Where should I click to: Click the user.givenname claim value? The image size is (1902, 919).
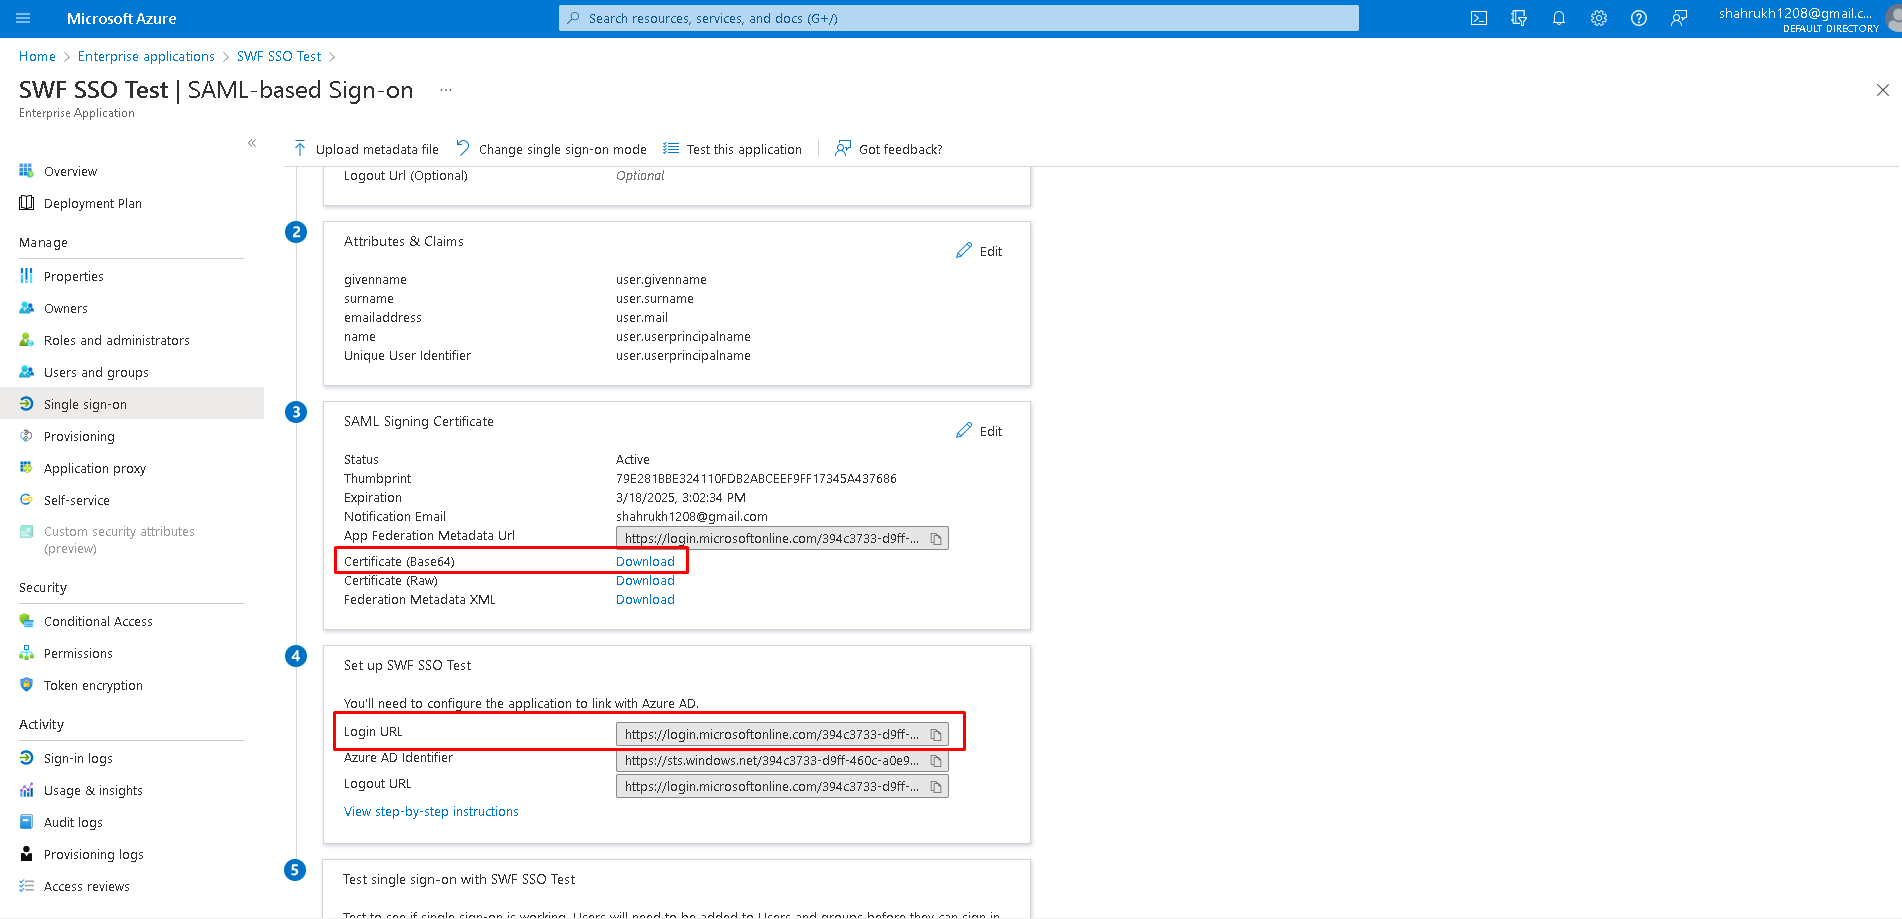point(661,279)
